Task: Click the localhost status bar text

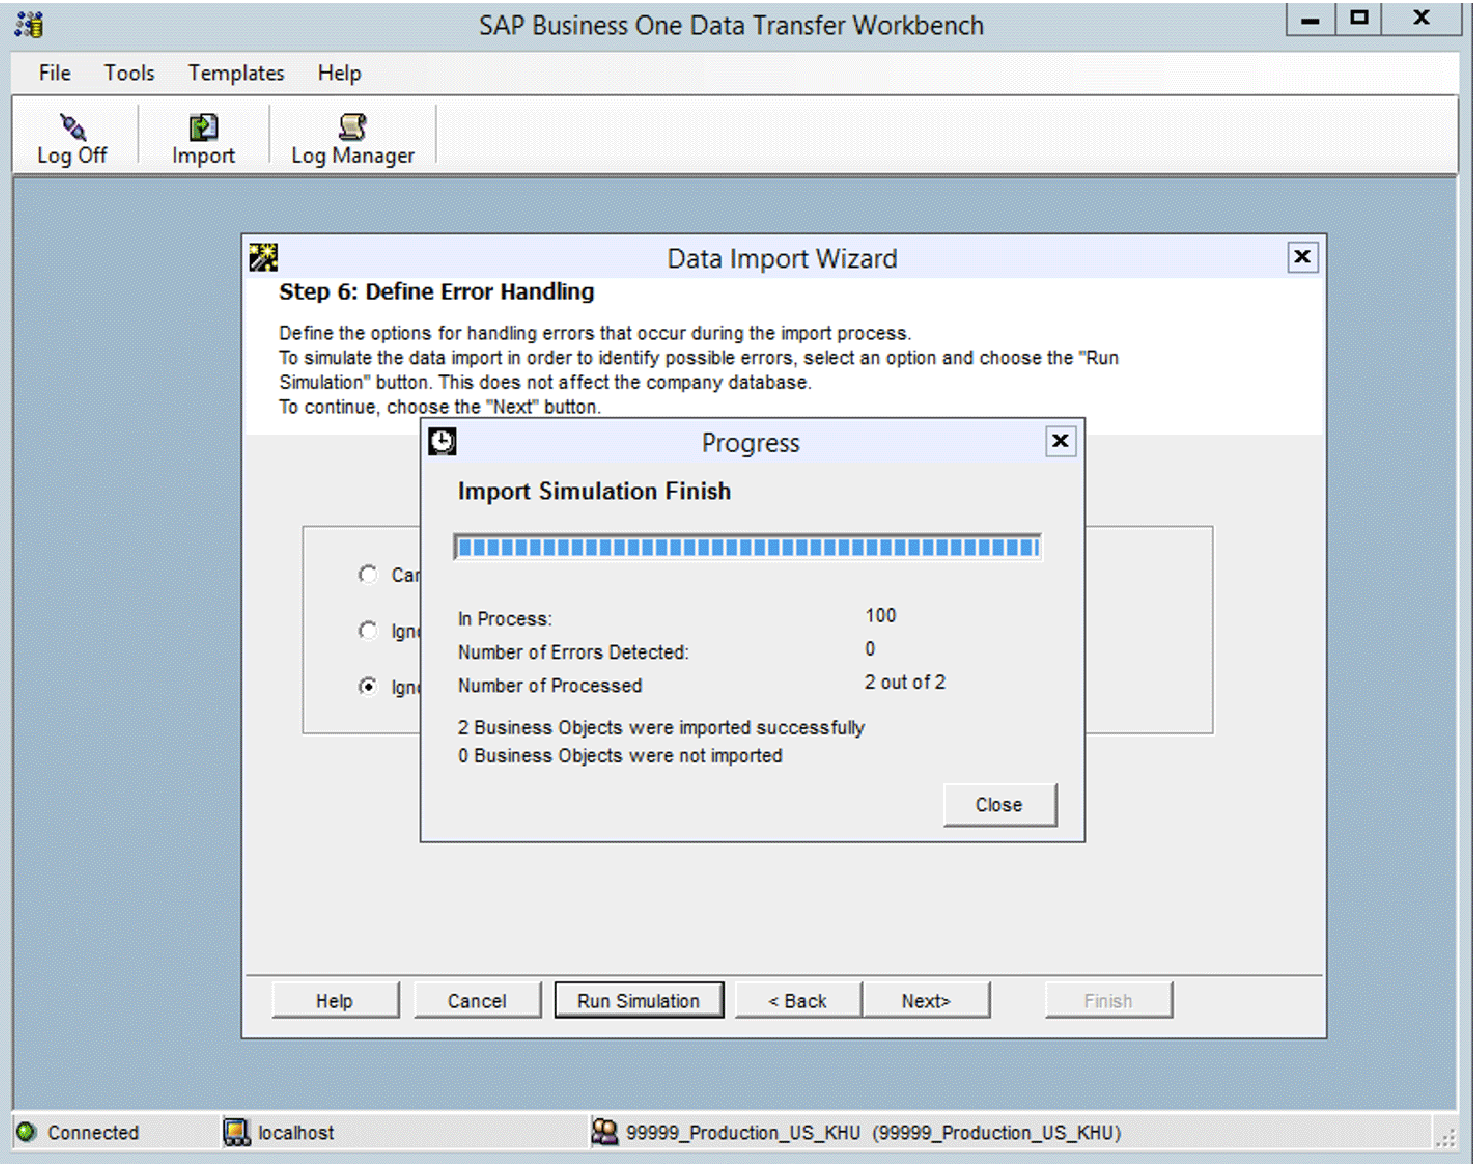Action: pyautogui.click(x=296, y=1132)
